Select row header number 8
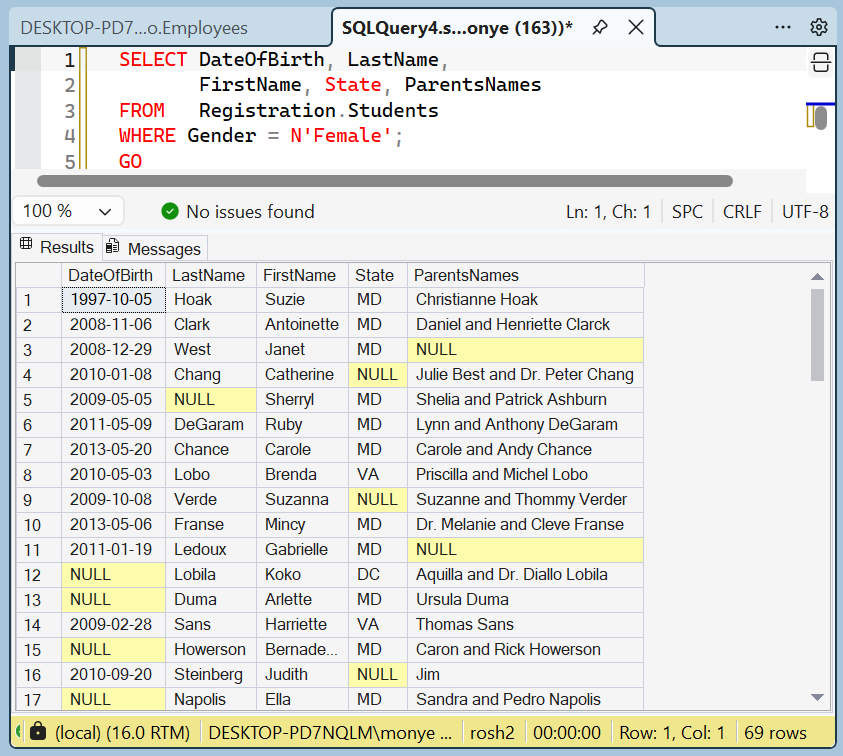This screenshot has width=843, height=756. [39, 475]
